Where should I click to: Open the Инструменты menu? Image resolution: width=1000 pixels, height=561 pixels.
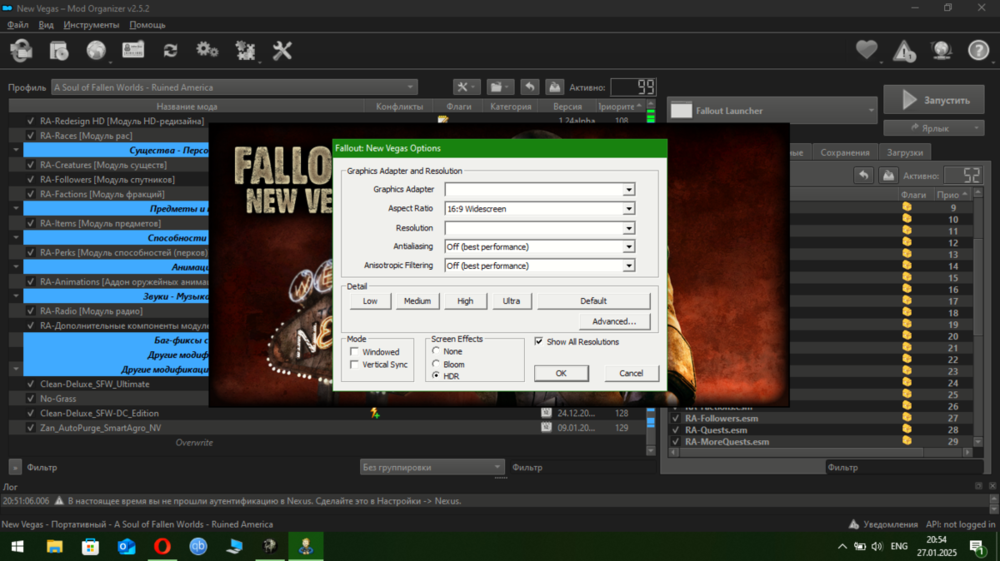pos(91,25)
